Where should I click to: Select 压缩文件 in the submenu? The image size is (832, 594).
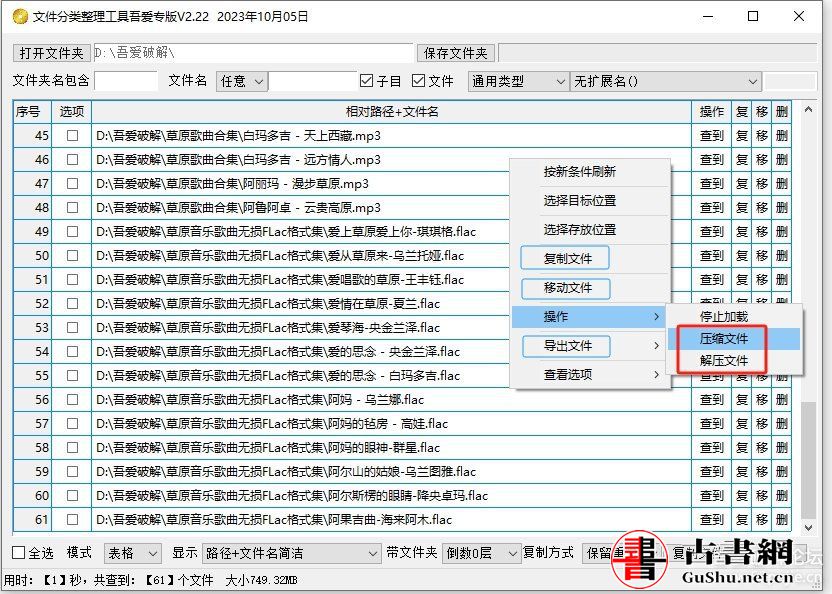point(724,339)
